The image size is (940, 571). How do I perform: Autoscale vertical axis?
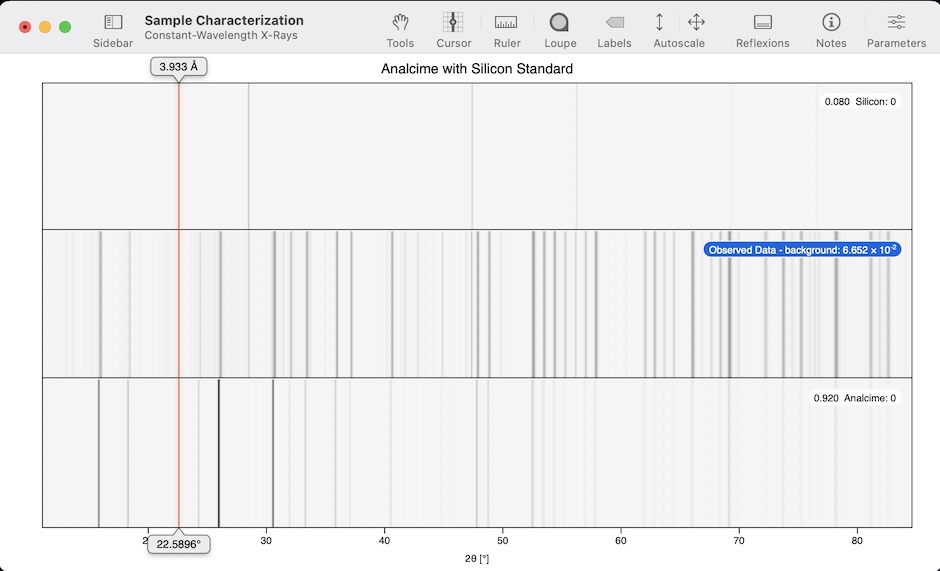click(659, 22)
